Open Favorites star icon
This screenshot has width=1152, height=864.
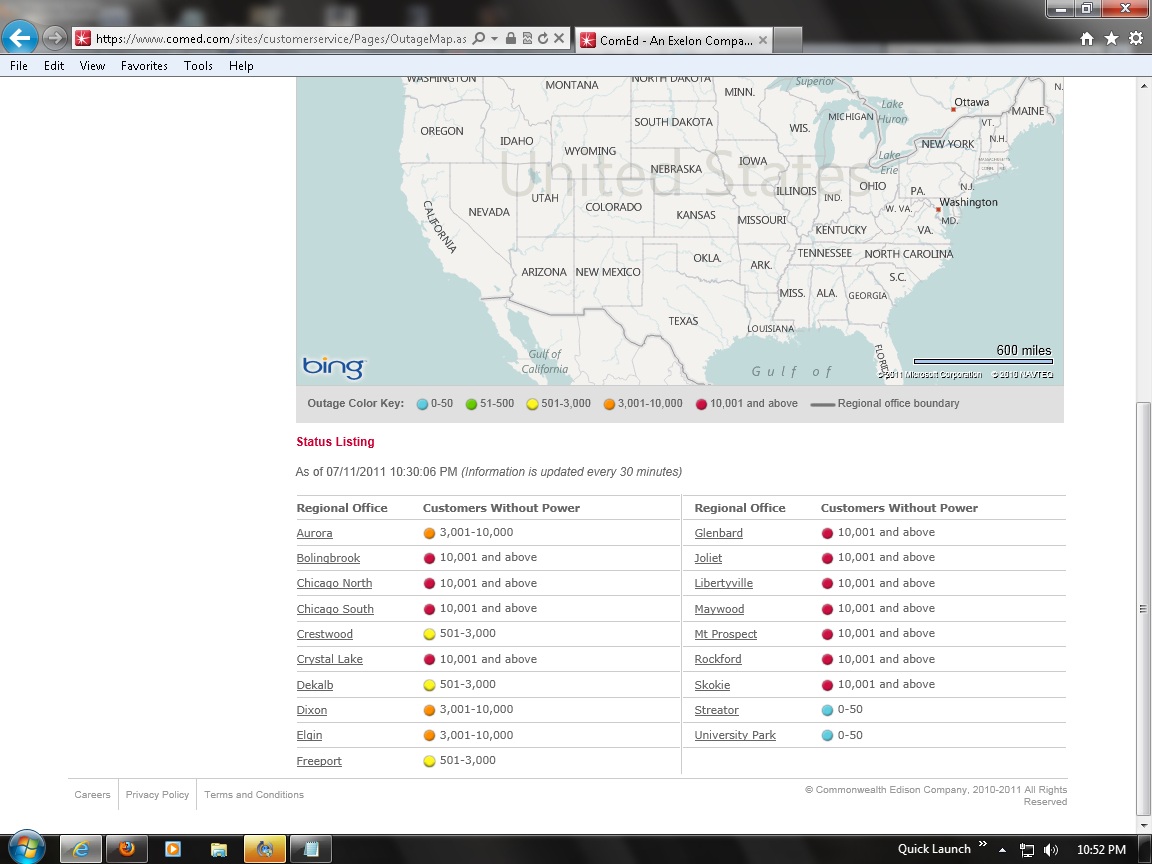point(1111,39)
